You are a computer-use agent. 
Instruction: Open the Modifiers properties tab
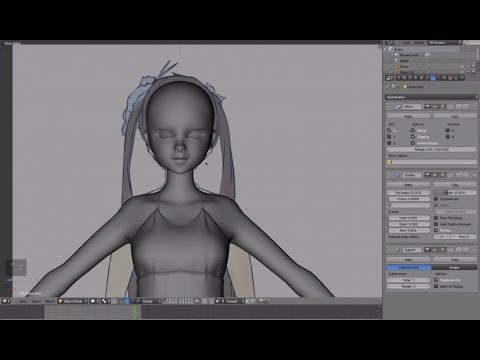tap(433, 78)
